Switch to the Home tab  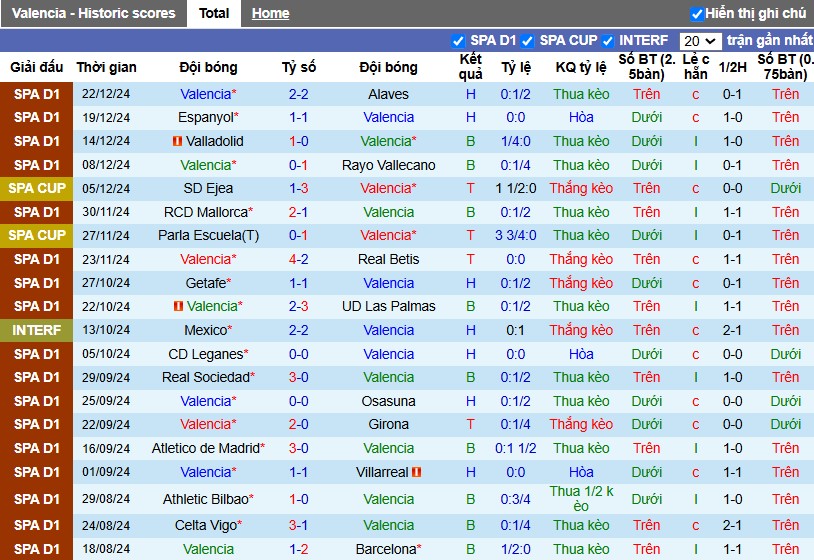(x=270, y=13)
